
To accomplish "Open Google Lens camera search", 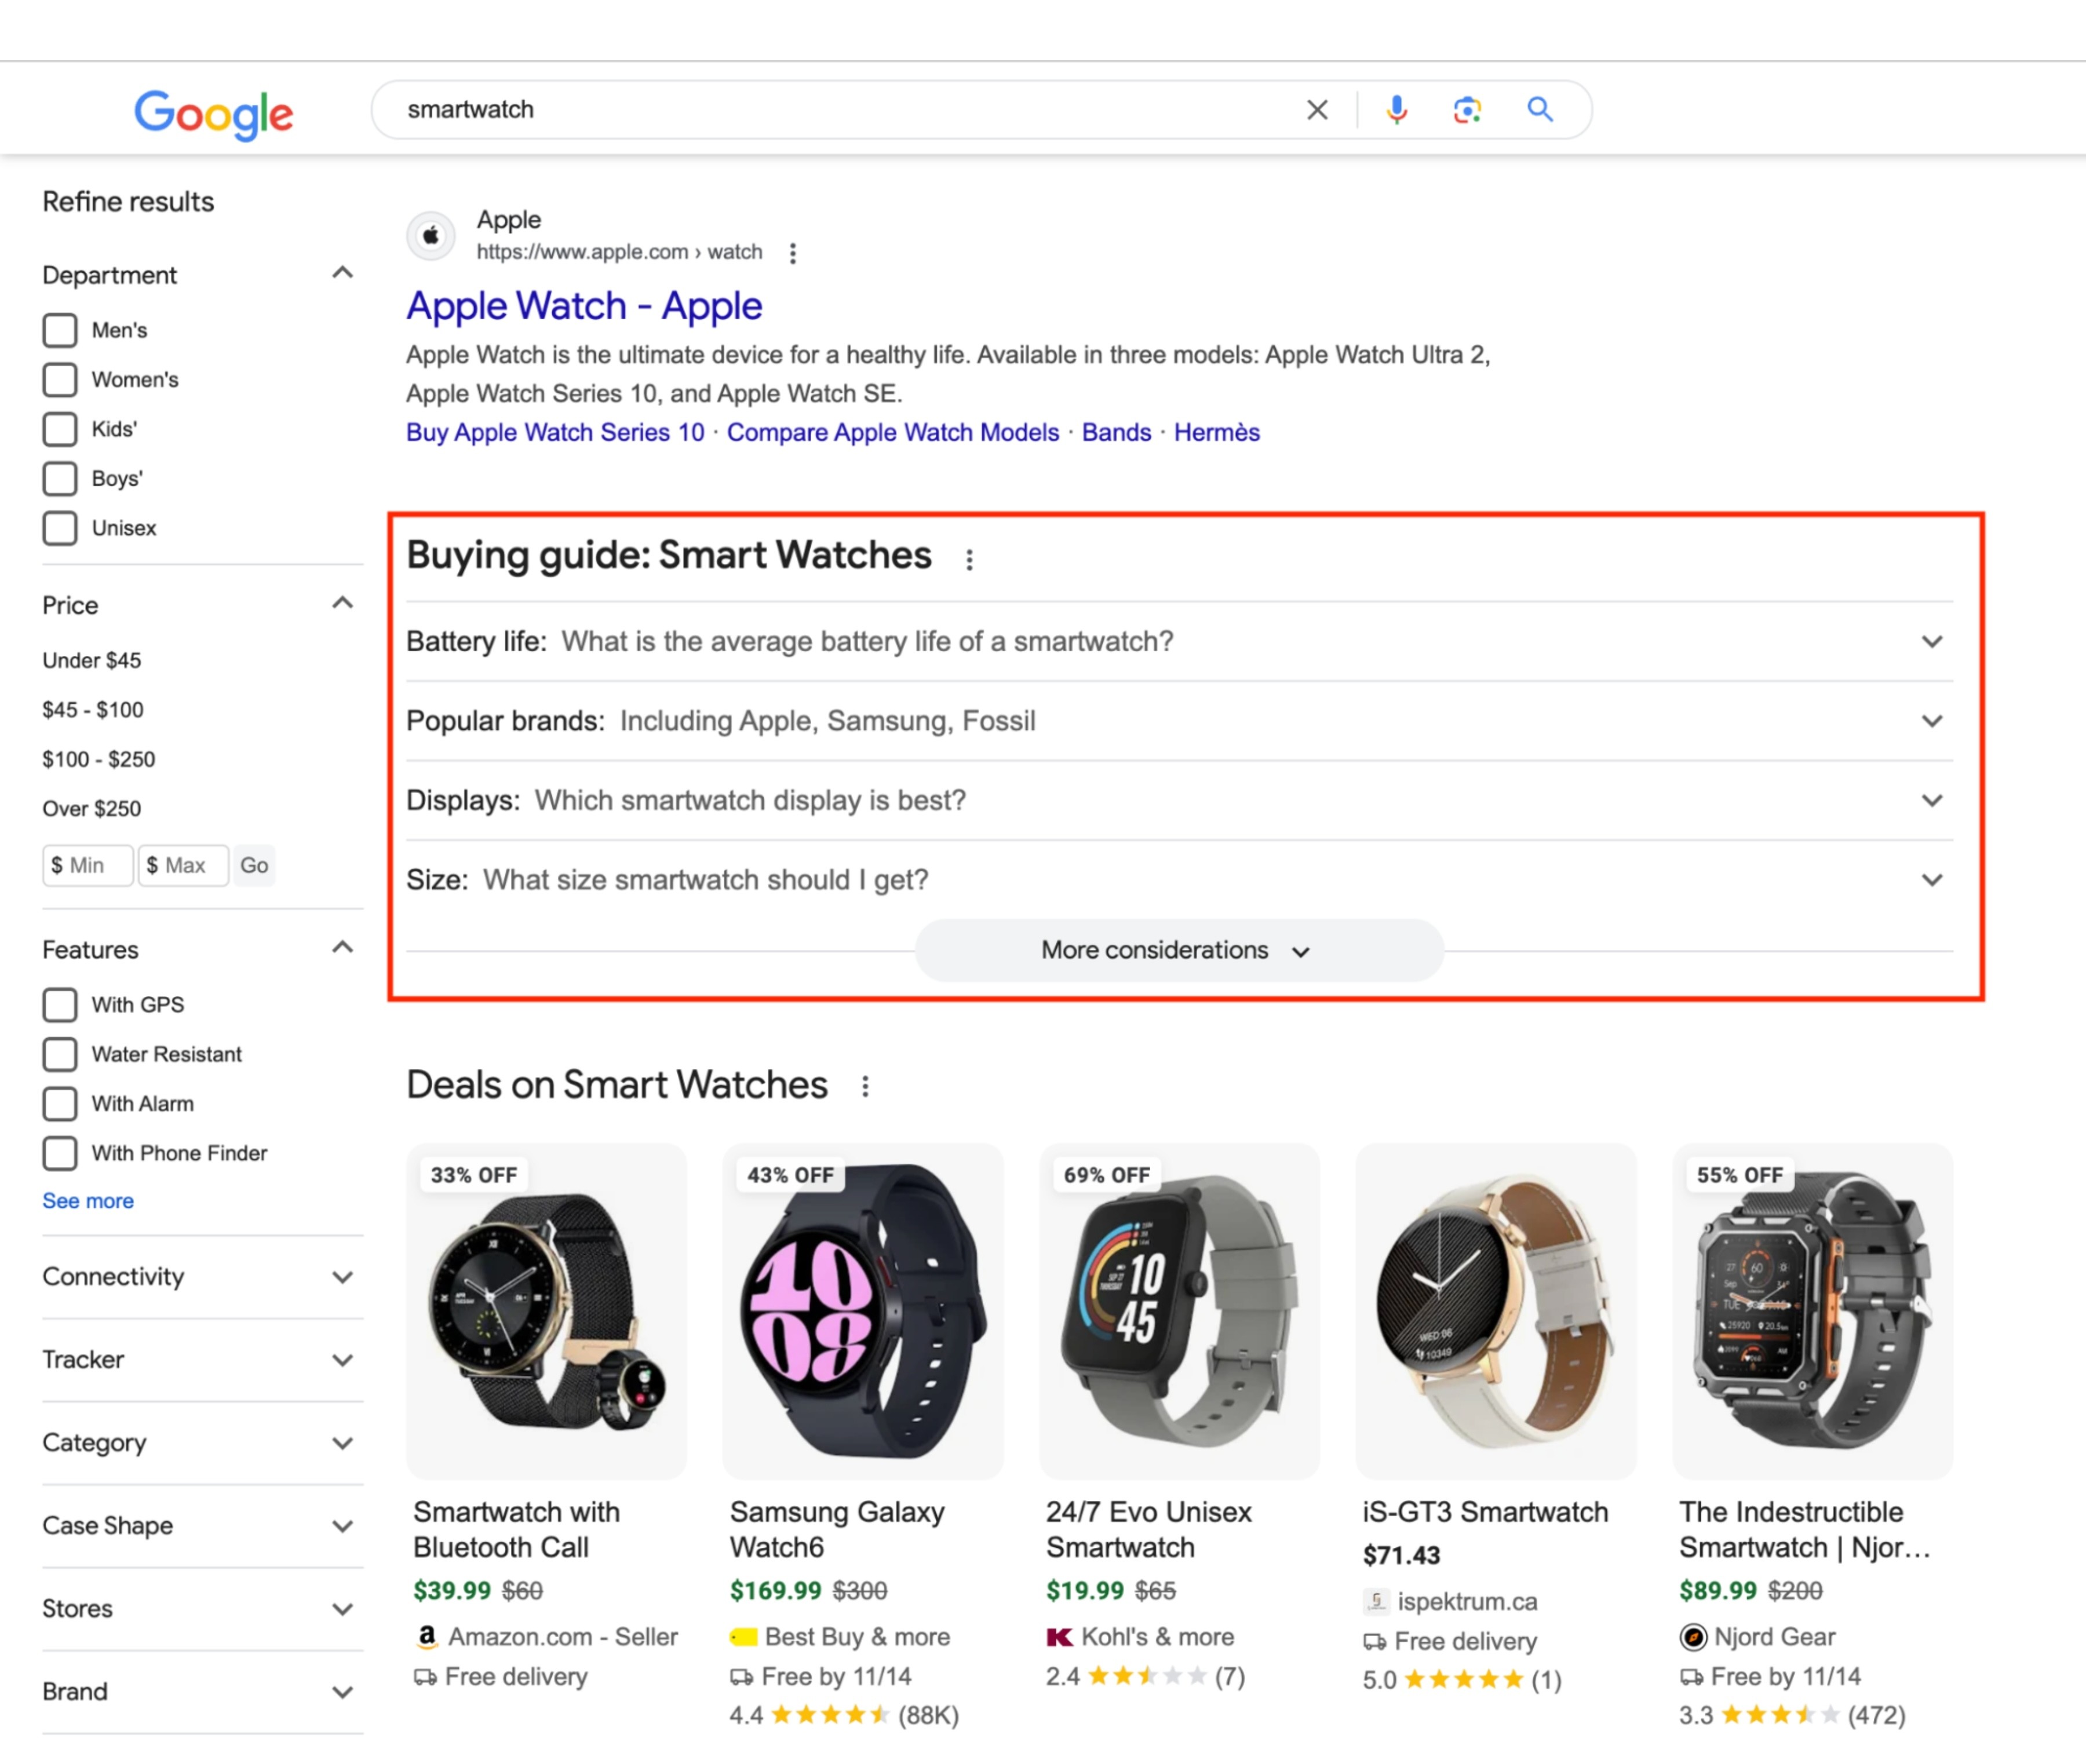I will coord(1466,109).
